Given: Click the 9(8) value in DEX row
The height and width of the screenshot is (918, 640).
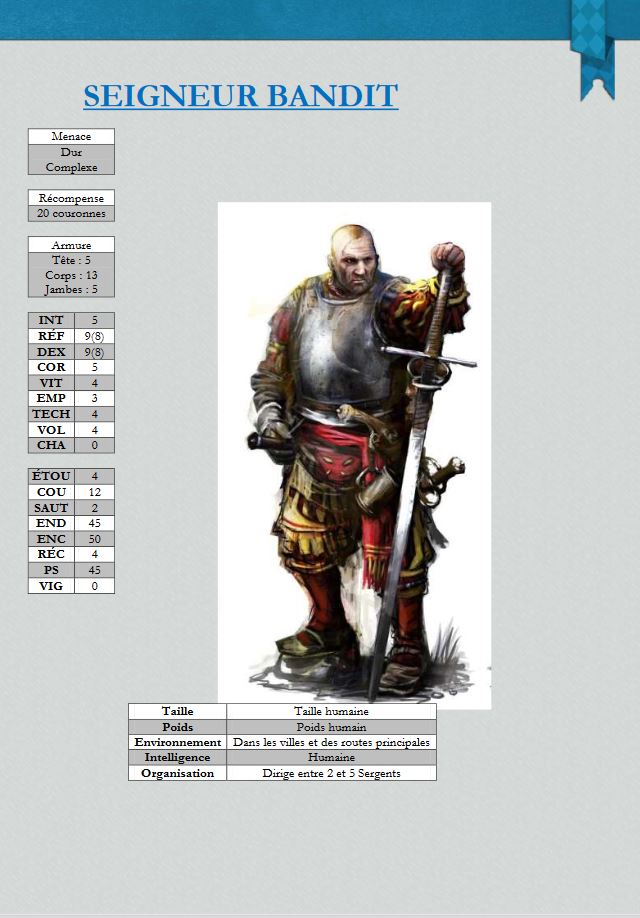Looking at the screenshot, I should [94, 352].
